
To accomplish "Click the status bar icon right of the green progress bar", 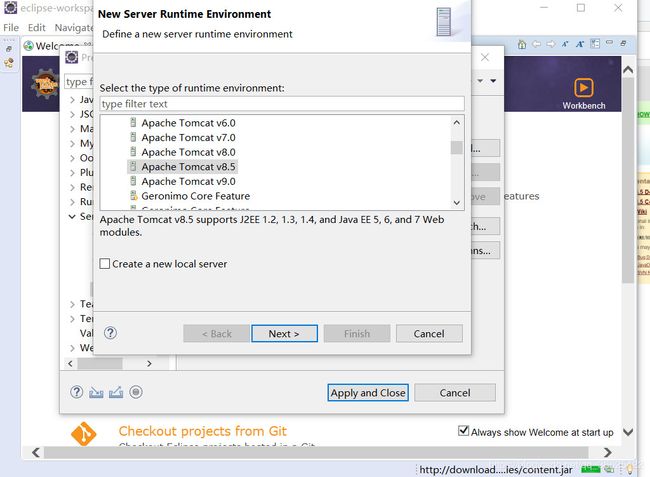I will pos(609,470).
